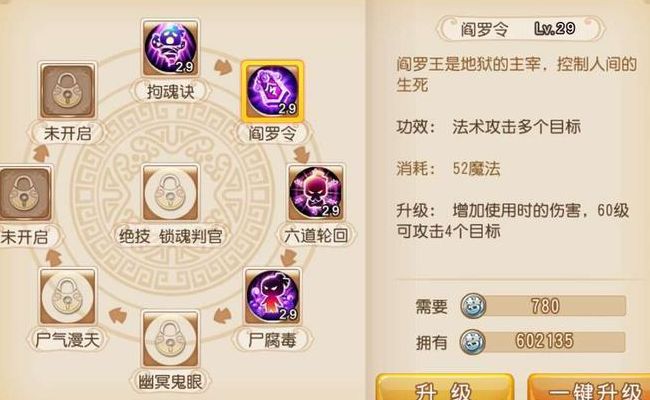Click the 阎罗令 Lv.29 title banner
This screenshot has width=650, height=400.
(521, 29)
